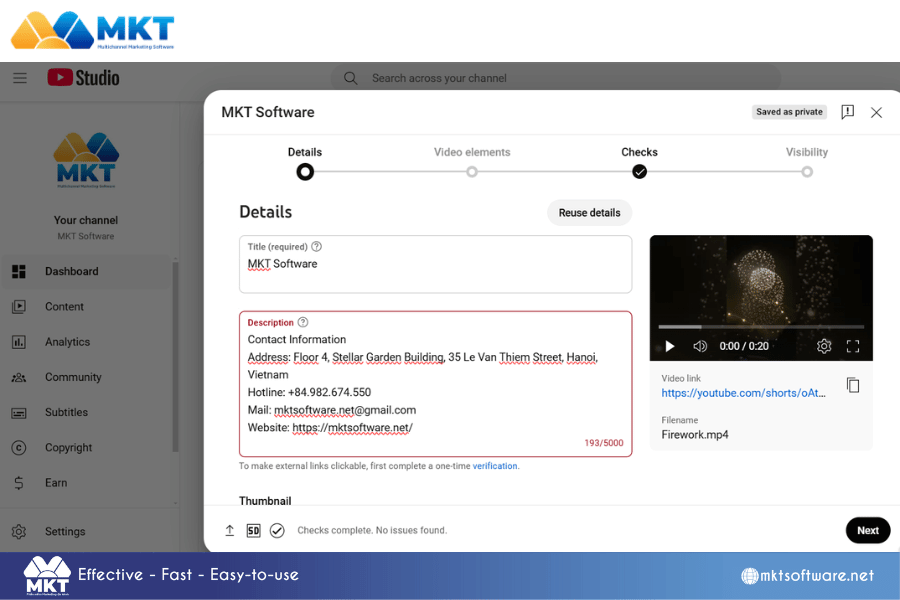Viewport: 900px width, 600px height.
Task: Click the Reuse details button
Action: coord(589,213)
